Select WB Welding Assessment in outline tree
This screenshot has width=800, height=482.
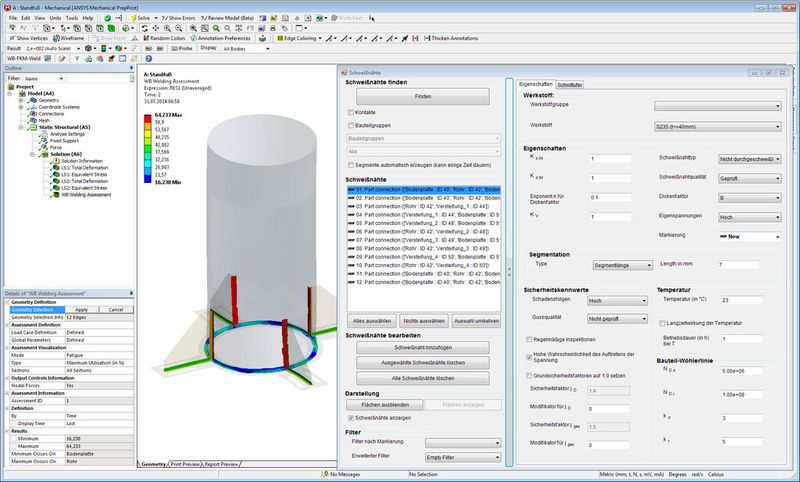pyautogui.click(x=86, y=194)
